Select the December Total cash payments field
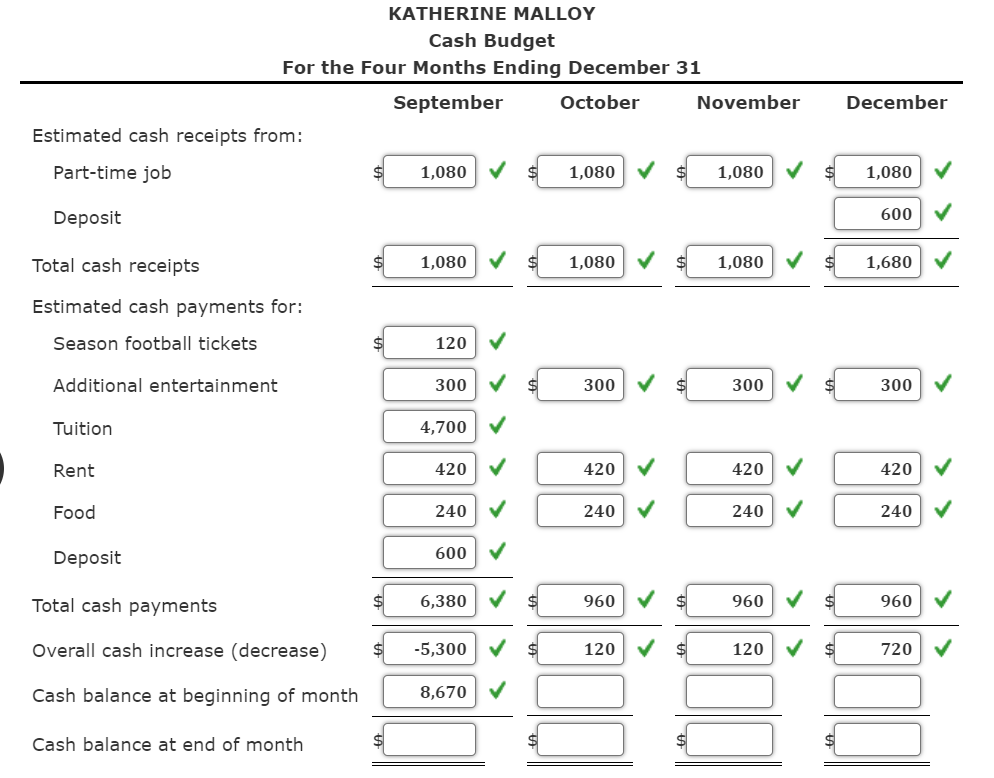 point(876,600)
